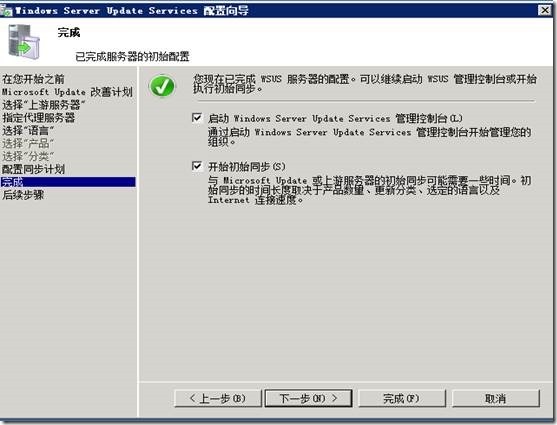Viewport: 557px width, 425px height.
Task: Open 选择"语言" step
Action: pos(28,130)
